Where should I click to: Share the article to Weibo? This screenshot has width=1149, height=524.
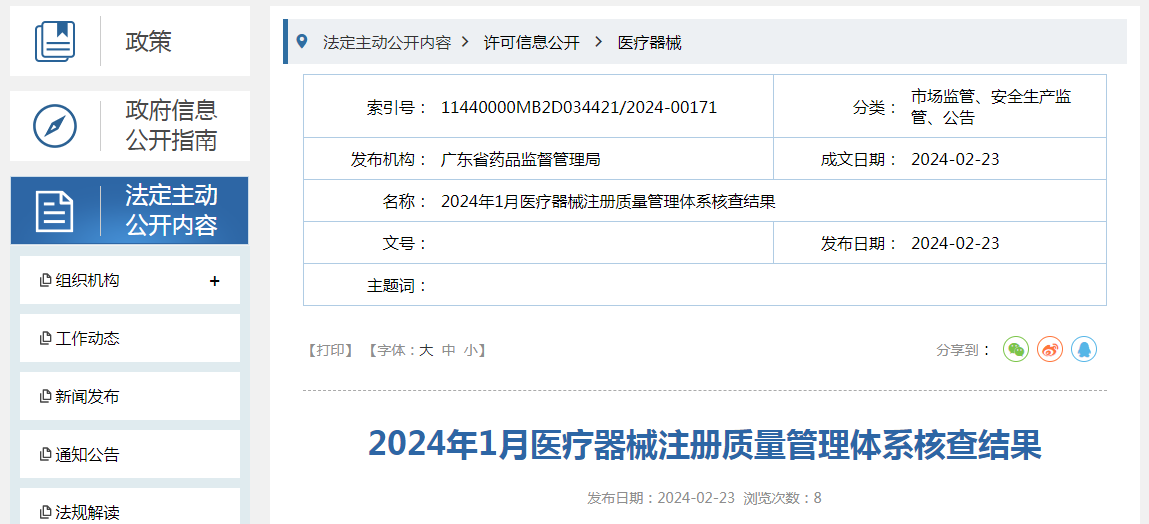[1050, 349]
